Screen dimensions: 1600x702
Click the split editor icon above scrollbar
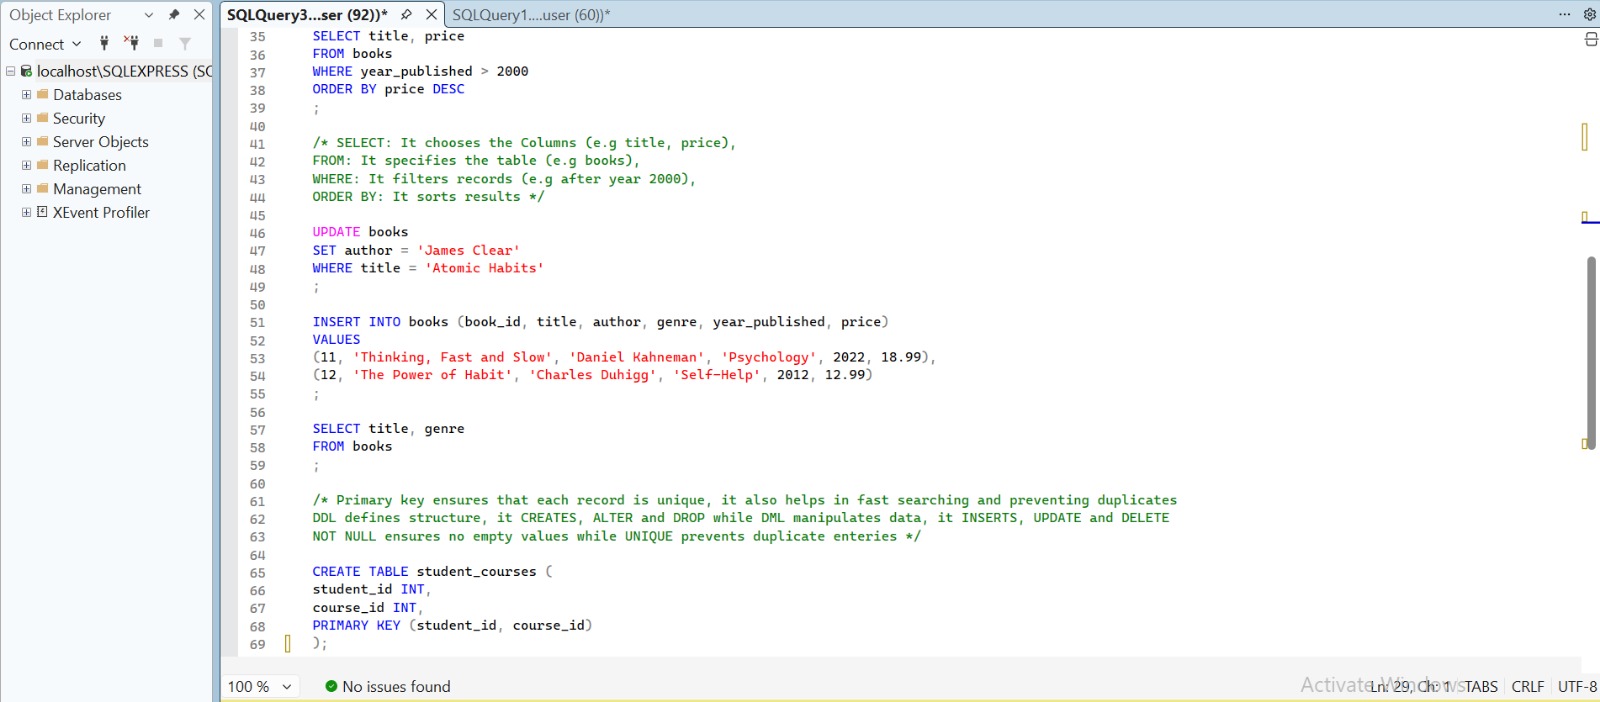coord(1591,39)
